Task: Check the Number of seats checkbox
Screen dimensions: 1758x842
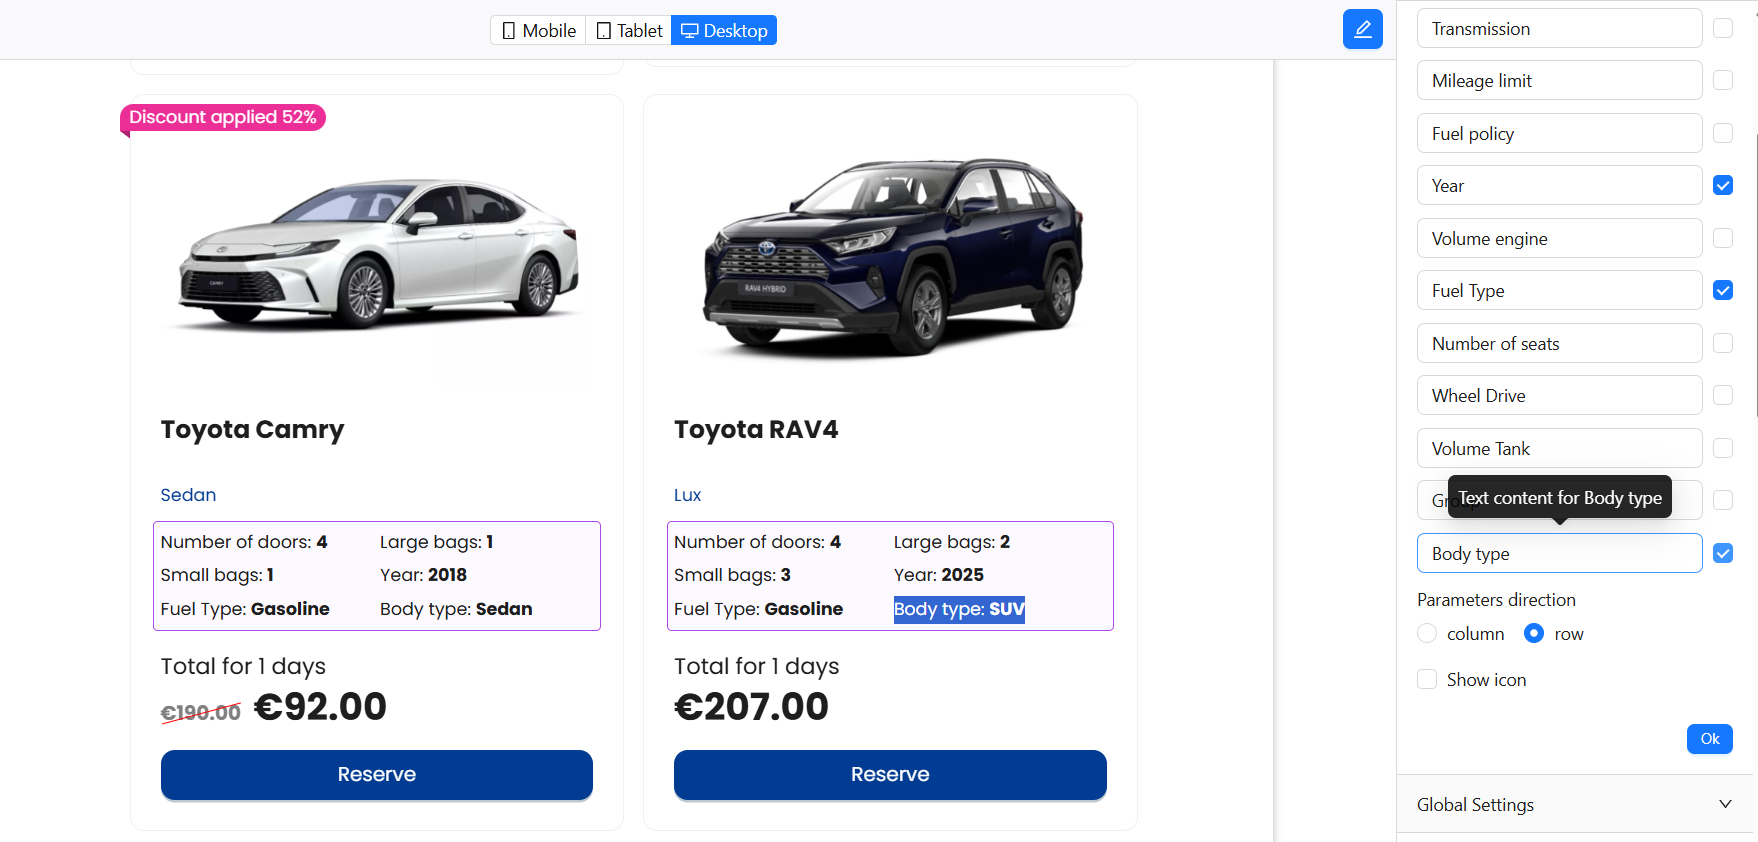Action: click(1722, 343)
